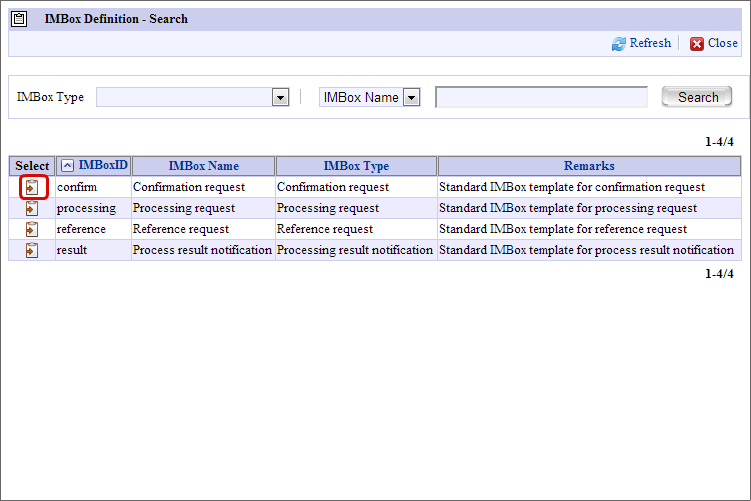Click the 'IMBox Definition - Search' title

coord(116,19)
